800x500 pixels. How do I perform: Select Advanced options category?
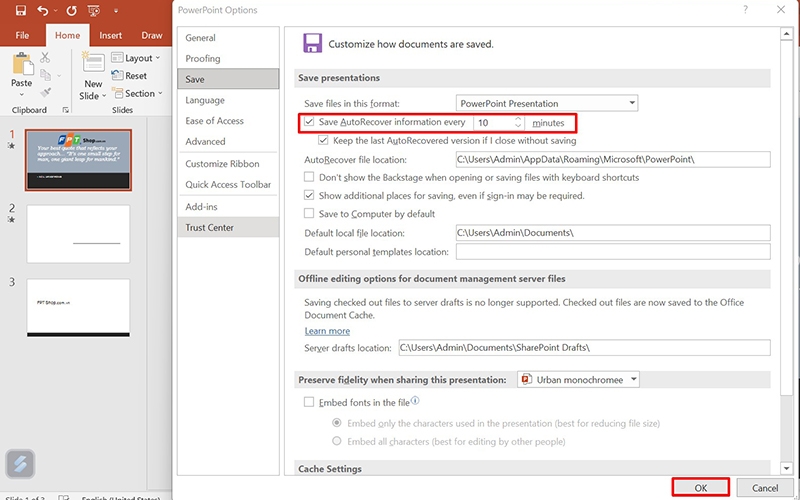pos(228,141)
